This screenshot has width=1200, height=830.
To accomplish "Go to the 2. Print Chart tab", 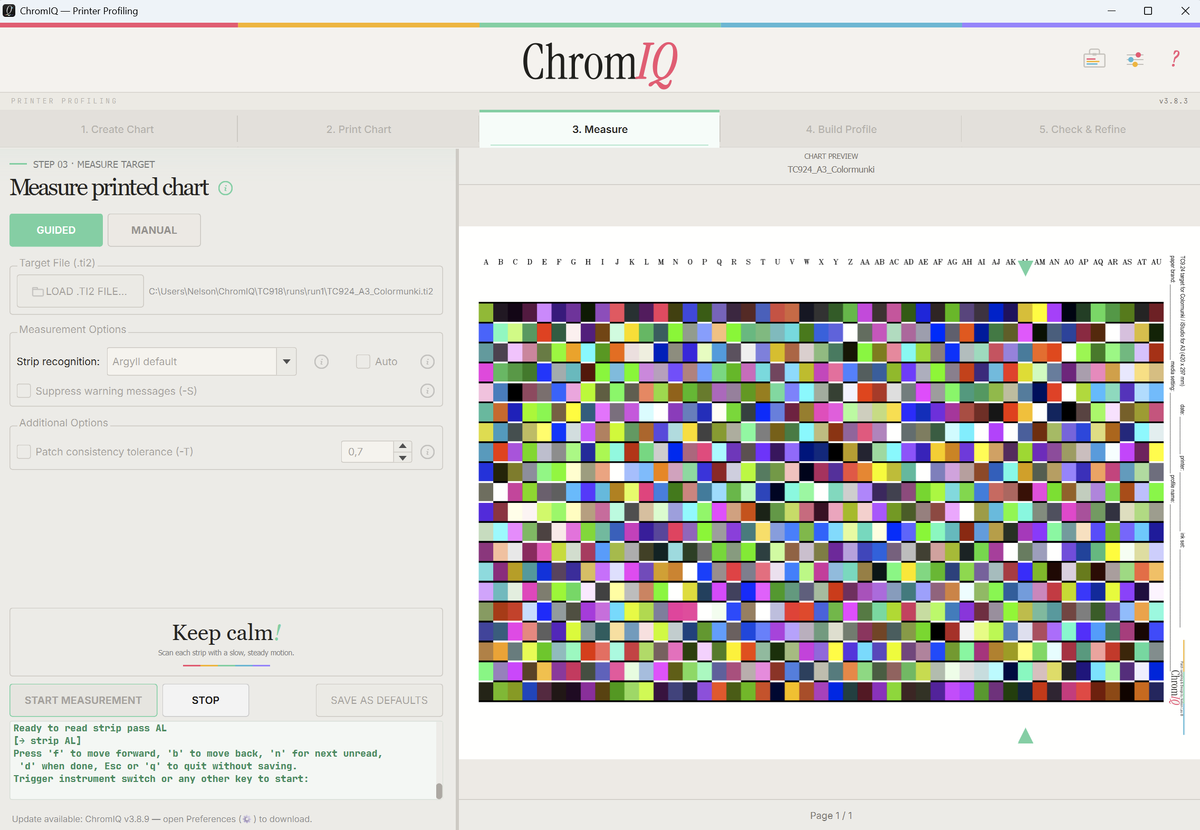I will click(359, 129).
